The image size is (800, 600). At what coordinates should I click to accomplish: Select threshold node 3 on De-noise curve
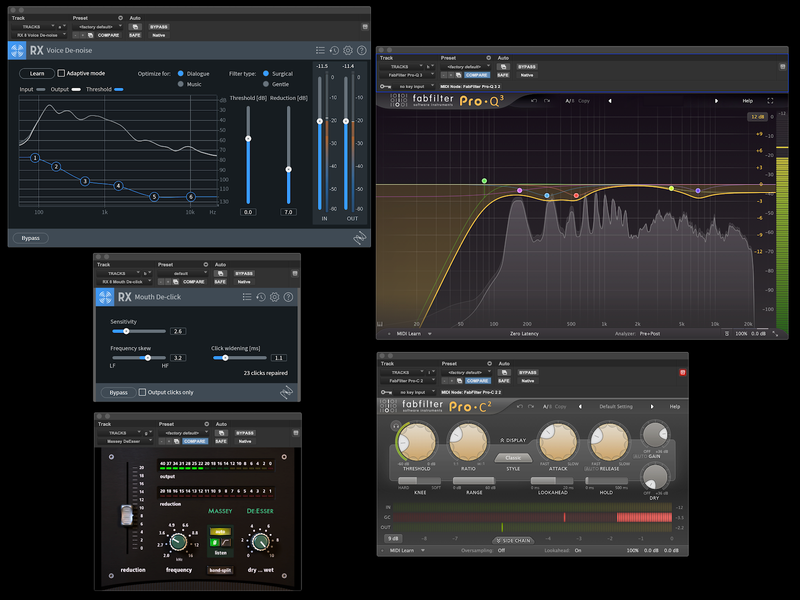(85, 181)
